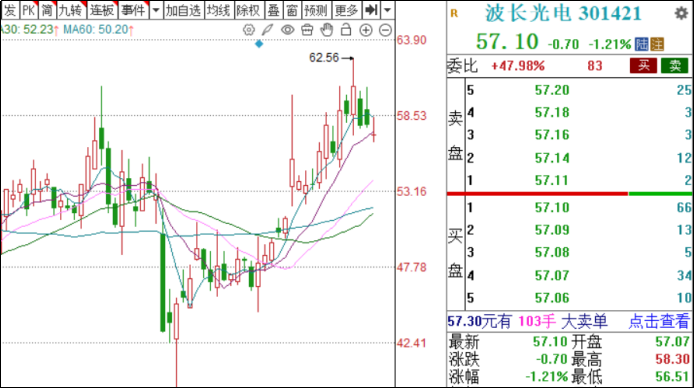Open chart settings gear icon

tap(249, 30)
